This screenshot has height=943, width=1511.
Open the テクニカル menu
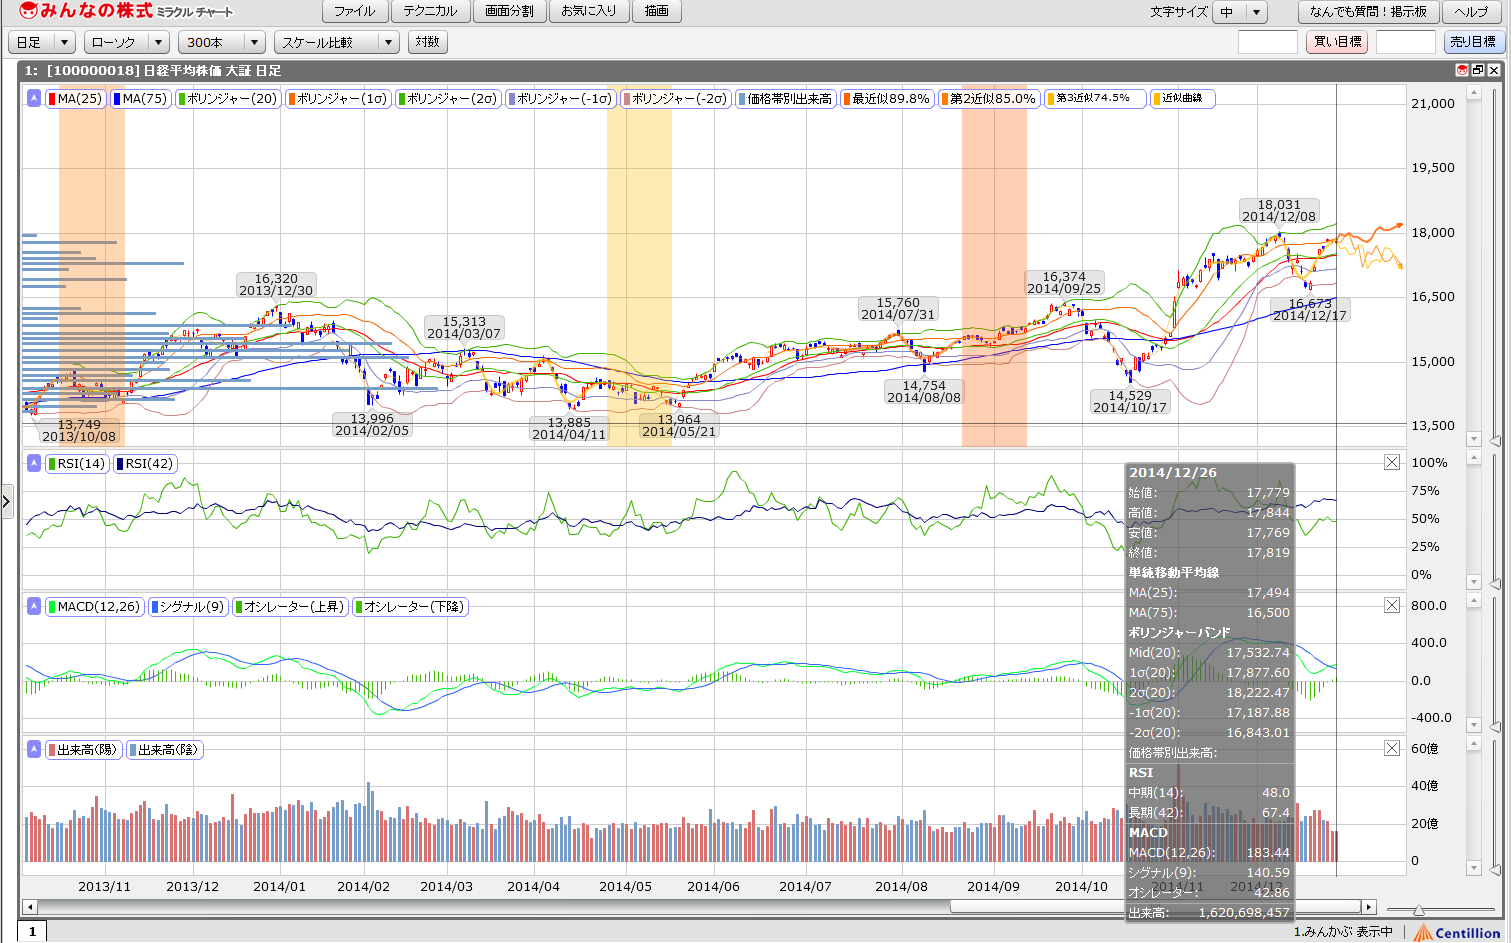click(x=430, y=11)
